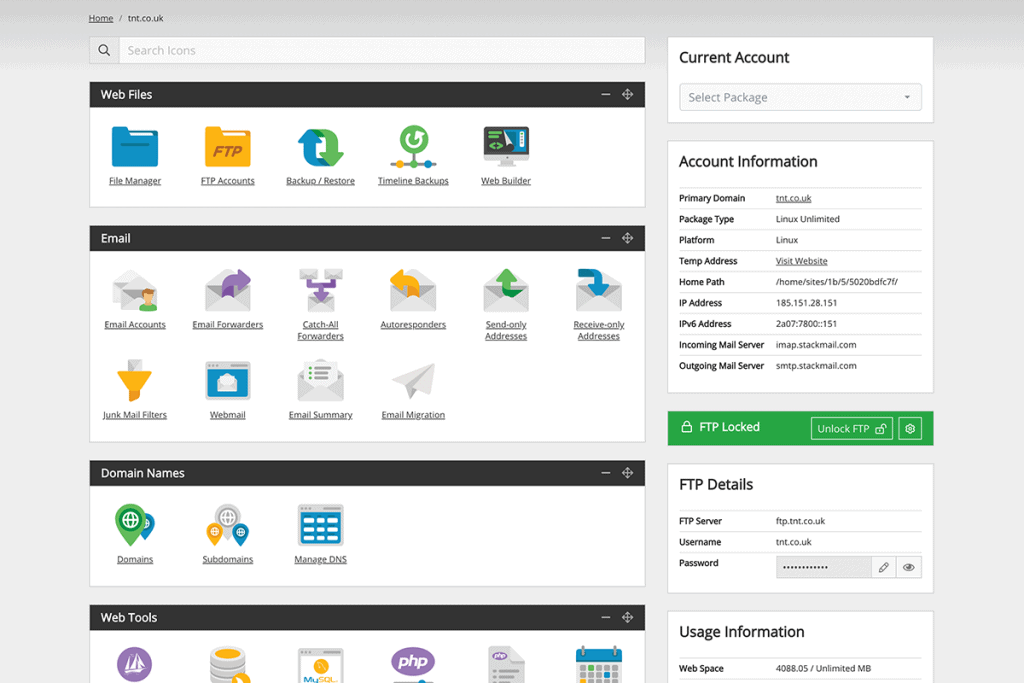Open the Select Package dropdown
This screenshot has height=683, width=1024.
[x=800, y=97]
